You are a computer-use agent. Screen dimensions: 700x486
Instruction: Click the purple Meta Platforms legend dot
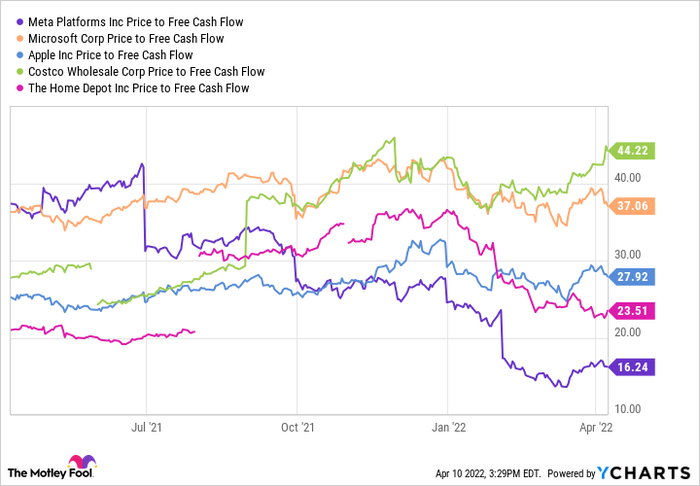point(13,21)
